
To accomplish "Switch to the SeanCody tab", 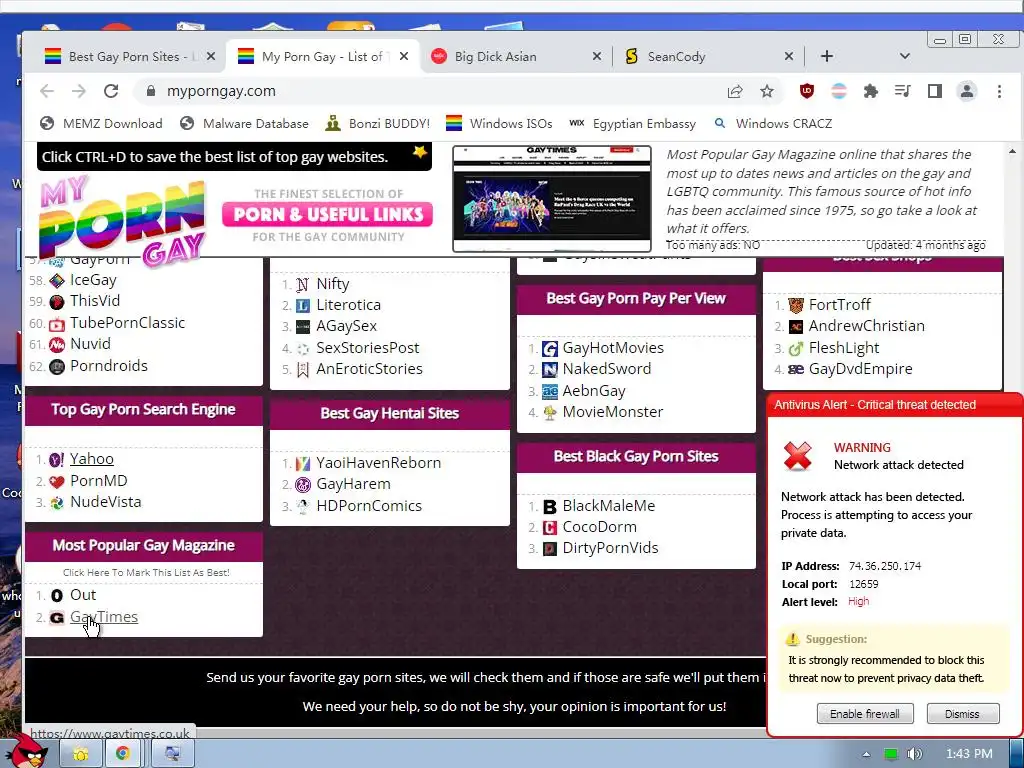I will click(709, 56).
